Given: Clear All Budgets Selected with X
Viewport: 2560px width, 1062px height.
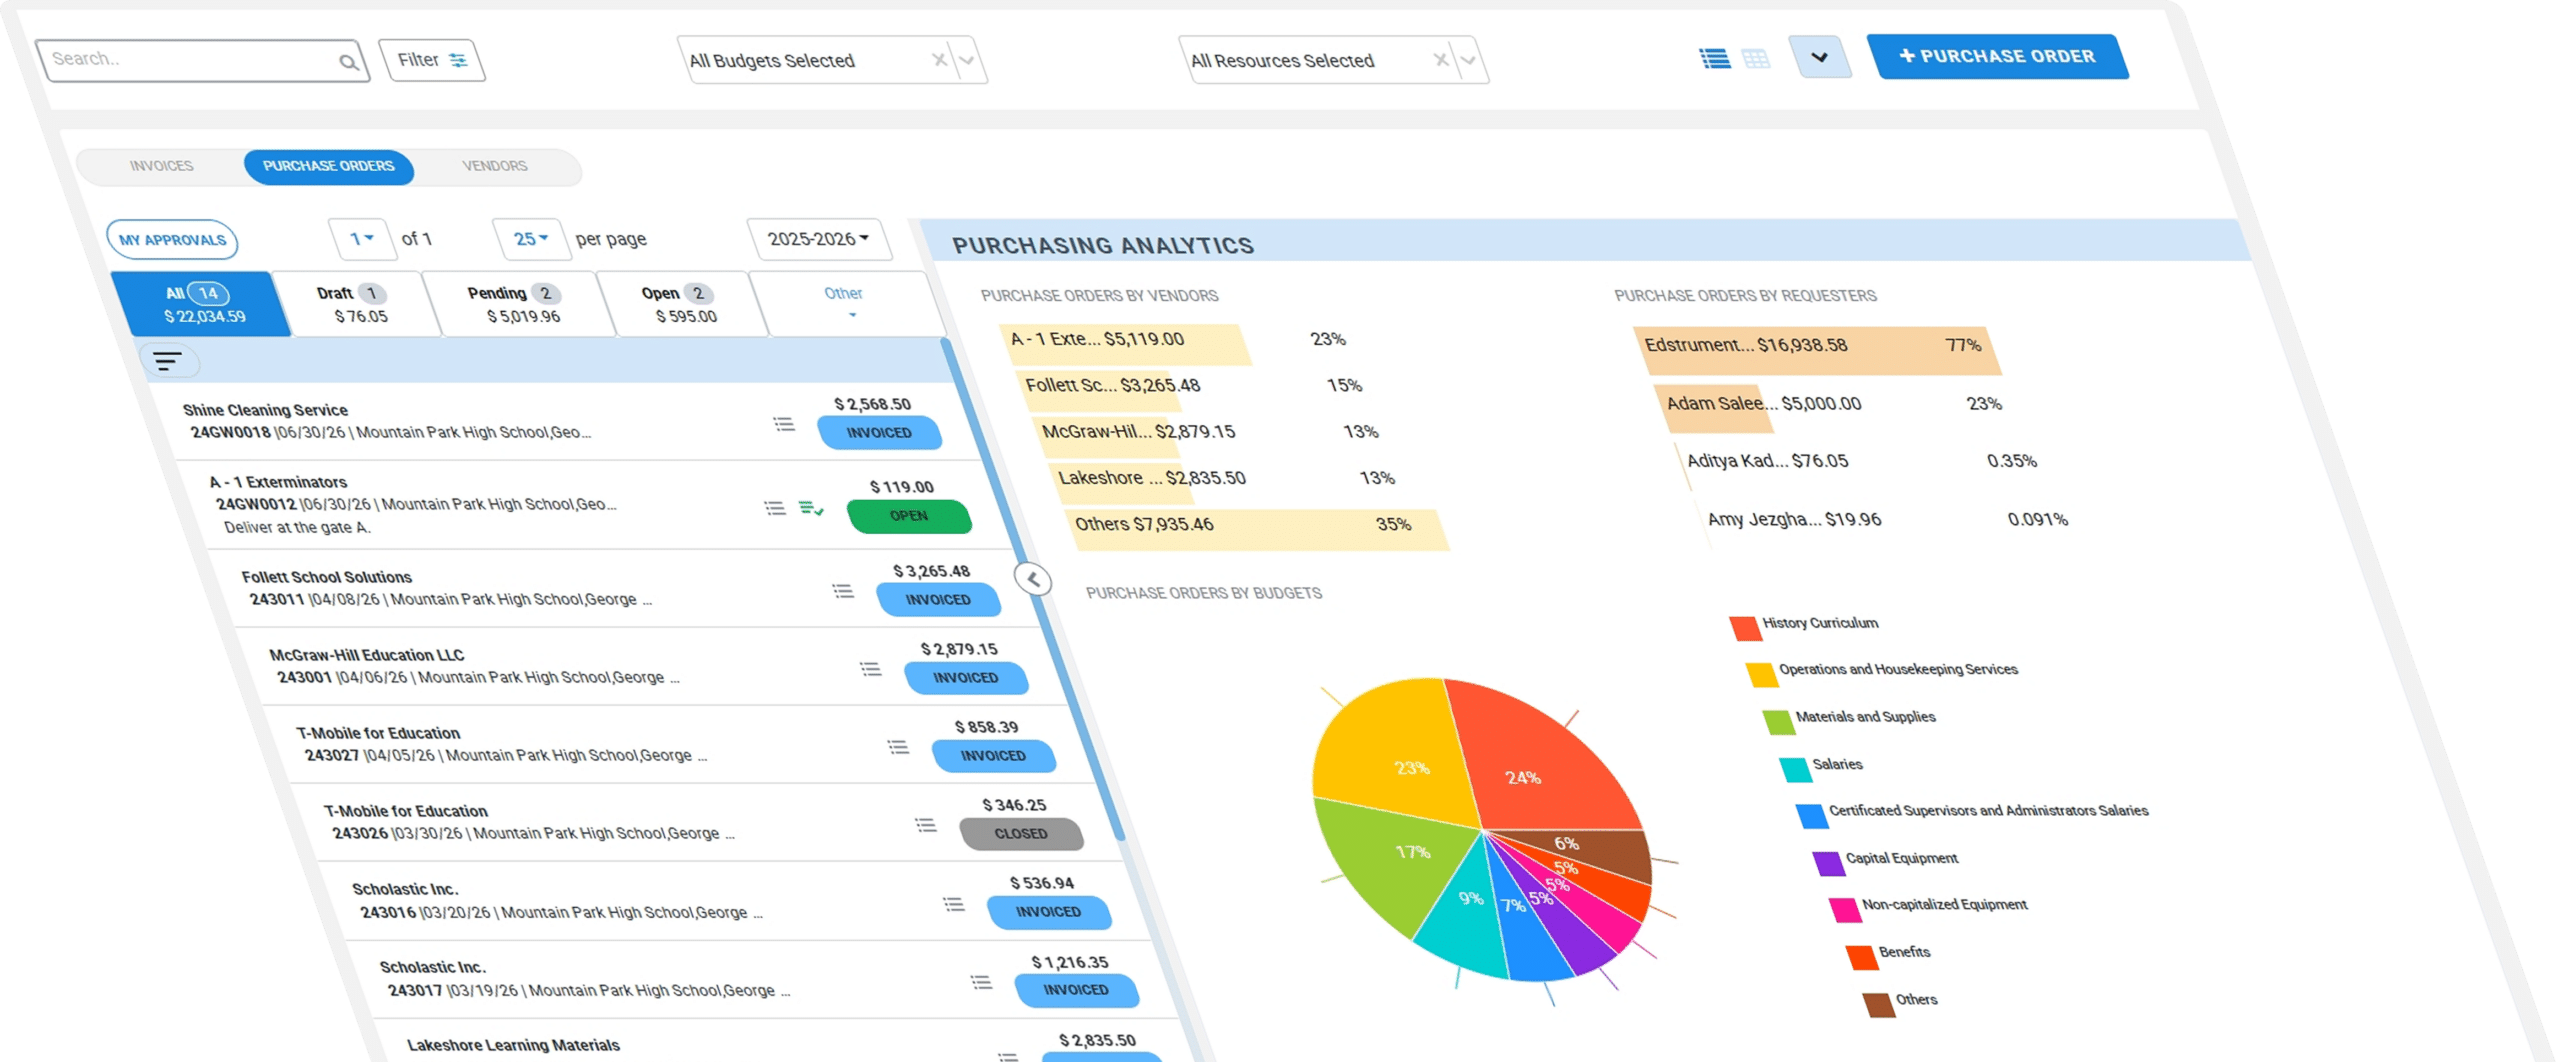Looking at the screenshot, I should coord(939,60).
